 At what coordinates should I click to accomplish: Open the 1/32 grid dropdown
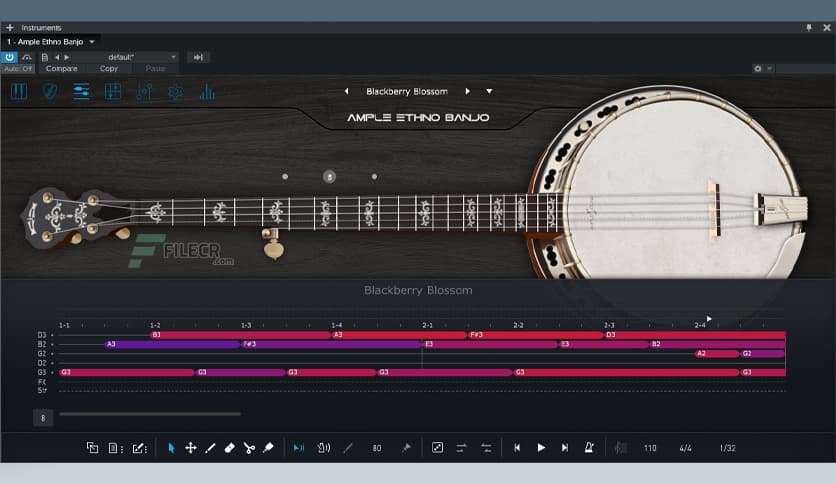[x=727, y=448]
